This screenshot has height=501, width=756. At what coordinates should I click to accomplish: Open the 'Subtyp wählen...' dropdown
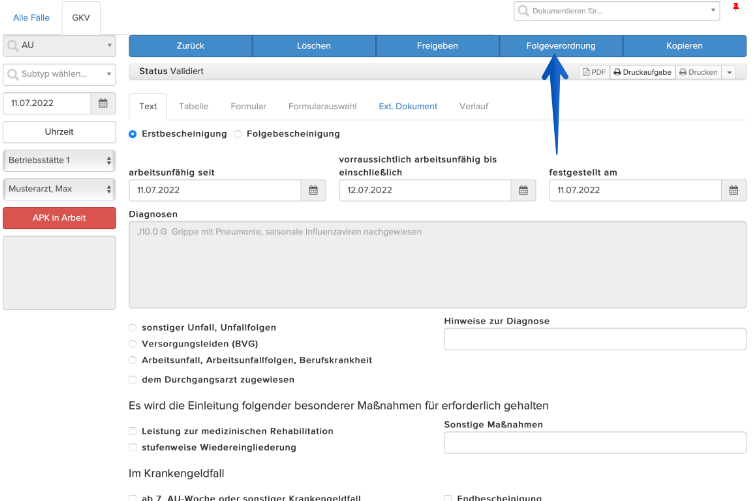click(x=59, y=74)
